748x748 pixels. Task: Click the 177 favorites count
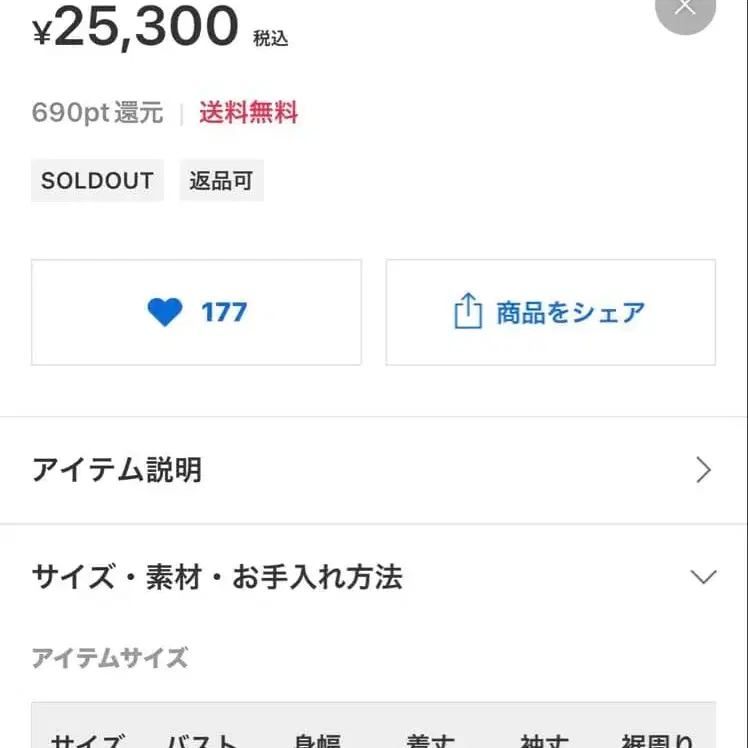pos(223,313)
